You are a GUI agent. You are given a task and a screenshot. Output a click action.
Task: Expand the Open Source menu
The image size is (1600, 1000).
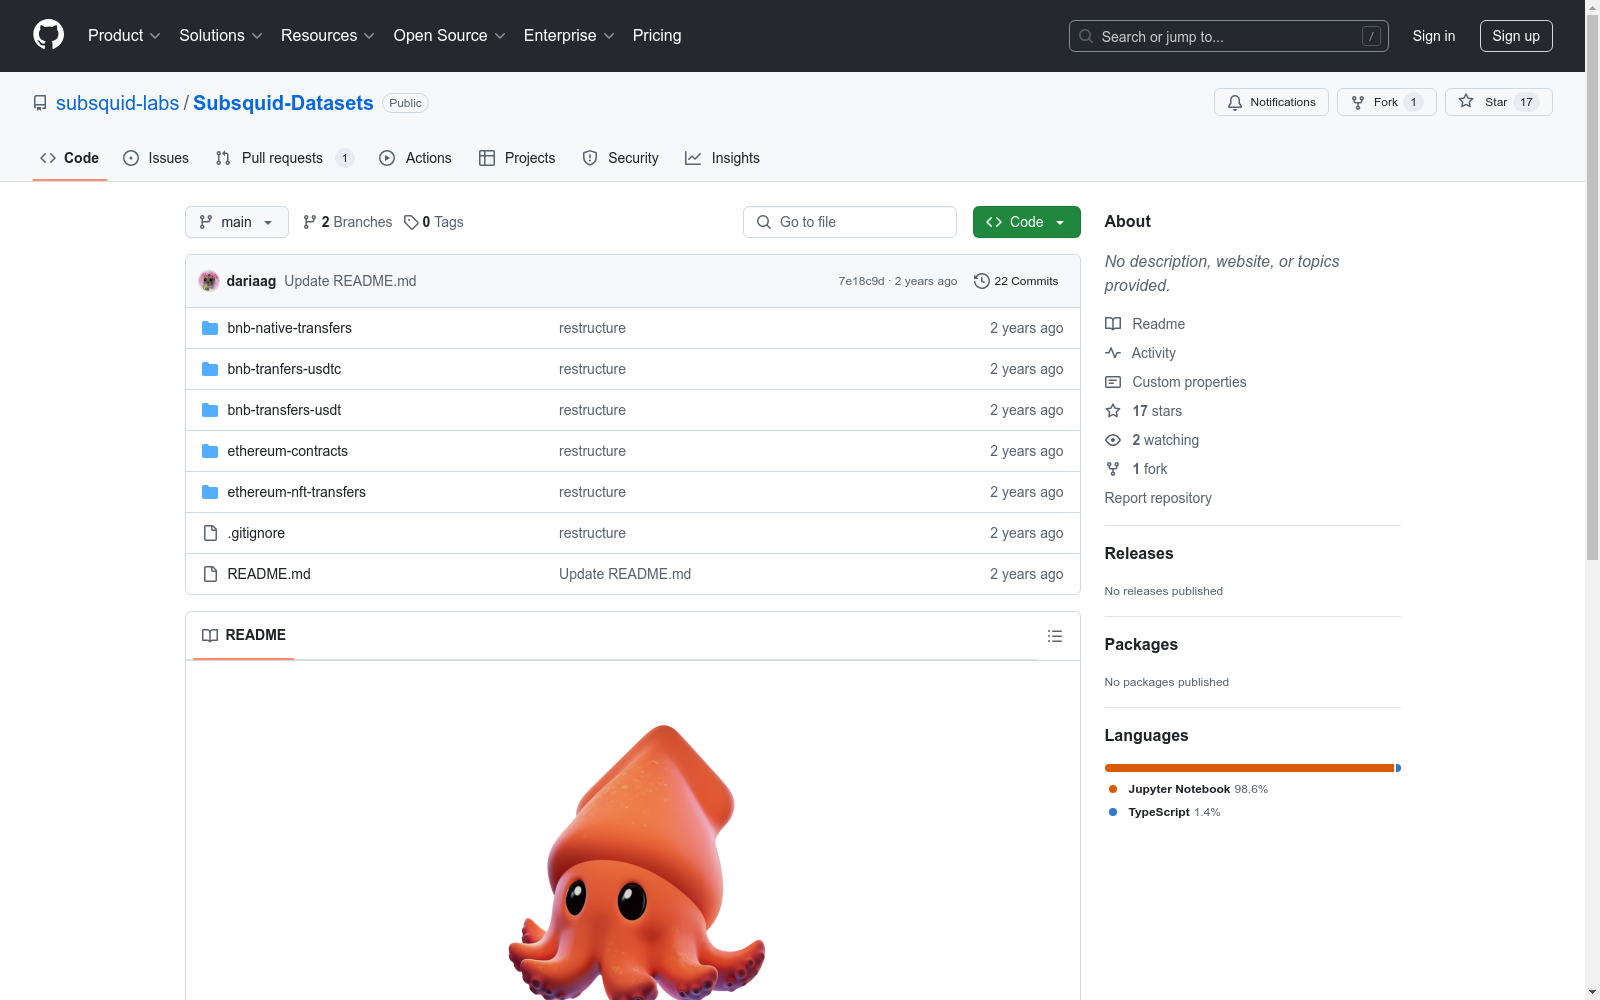click(450, 36)
